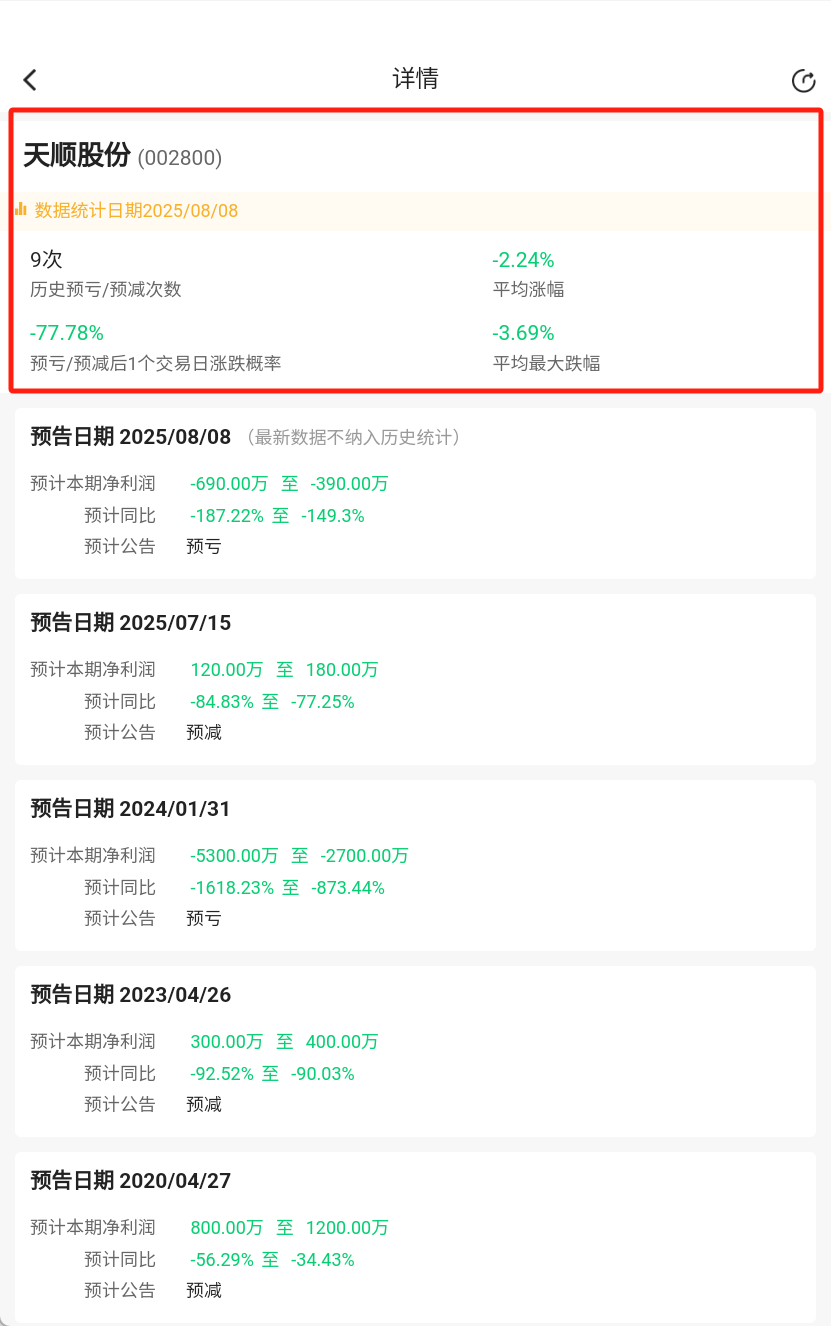The height and width of the screenshot is (1326, 831).
Task: Tap the back arrow icon
Action: point(30,80)
